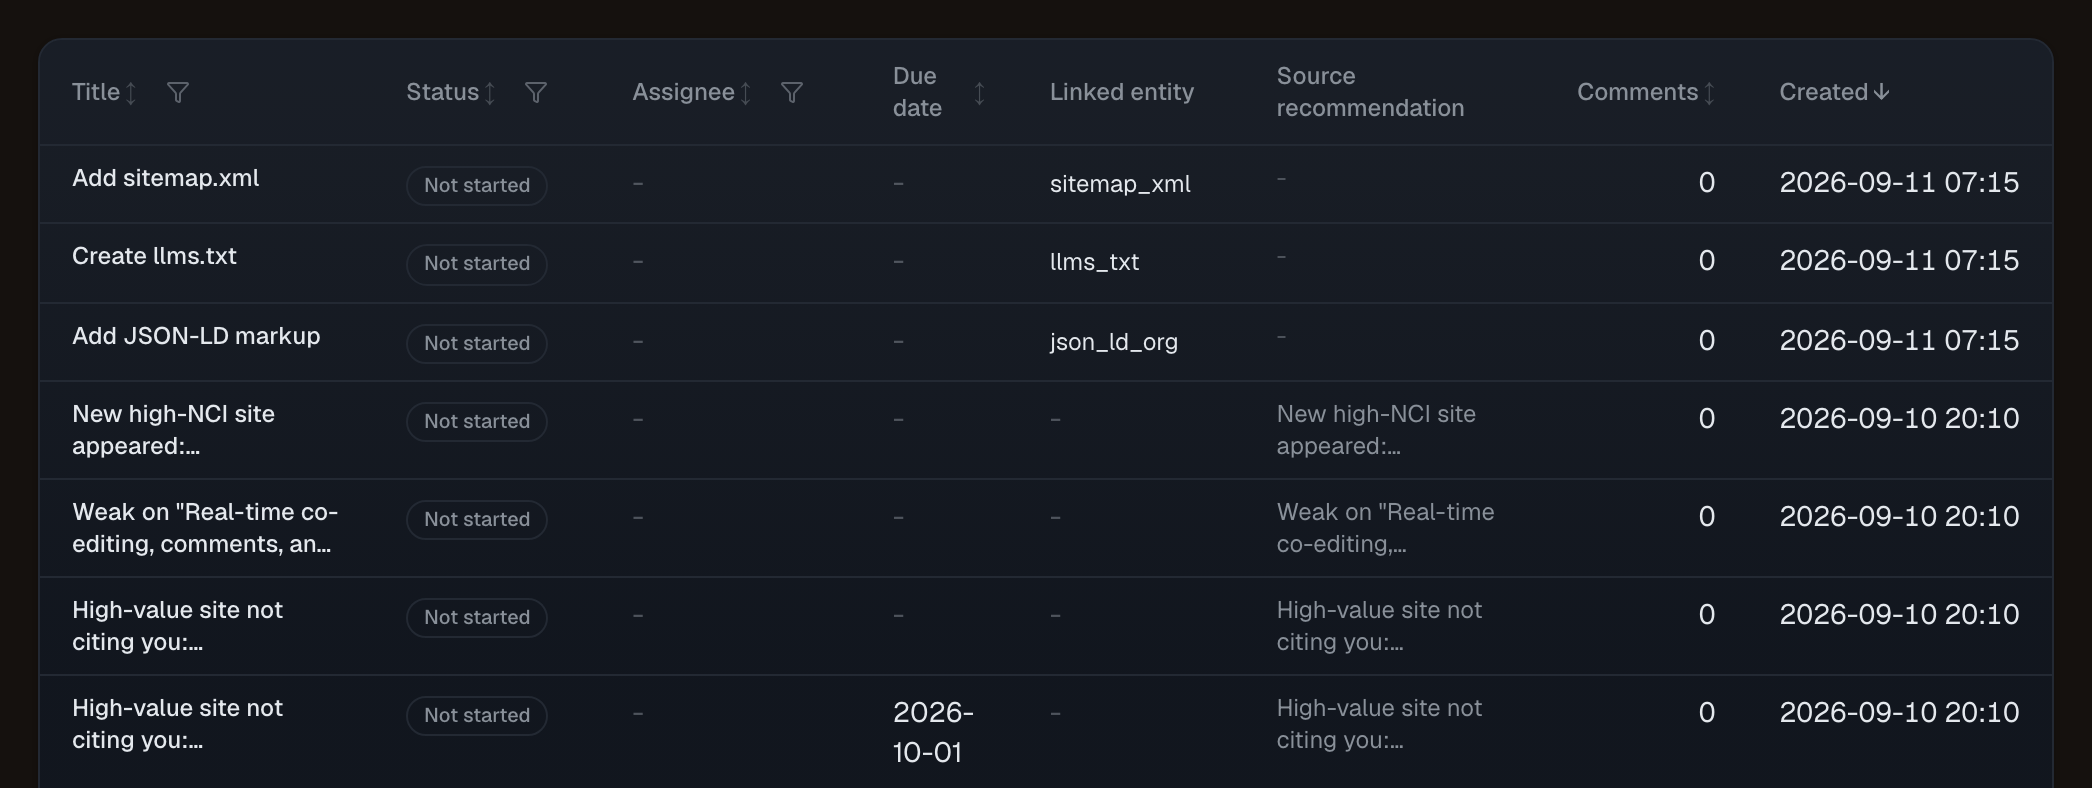
Task: Open the "Add sitemap.xml" task title
Action: tap(166, 178)
